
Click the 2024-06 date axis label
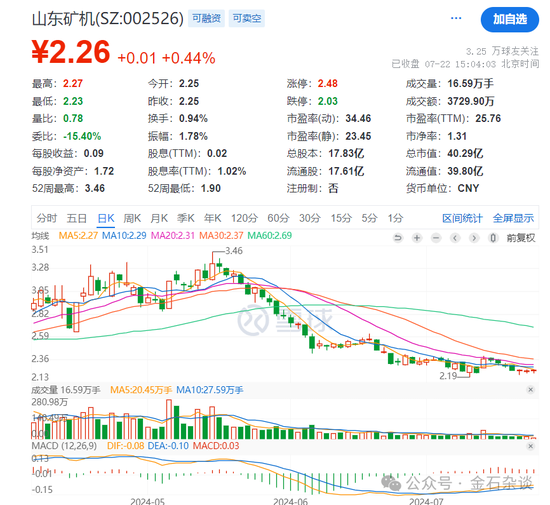pos(290,501)
